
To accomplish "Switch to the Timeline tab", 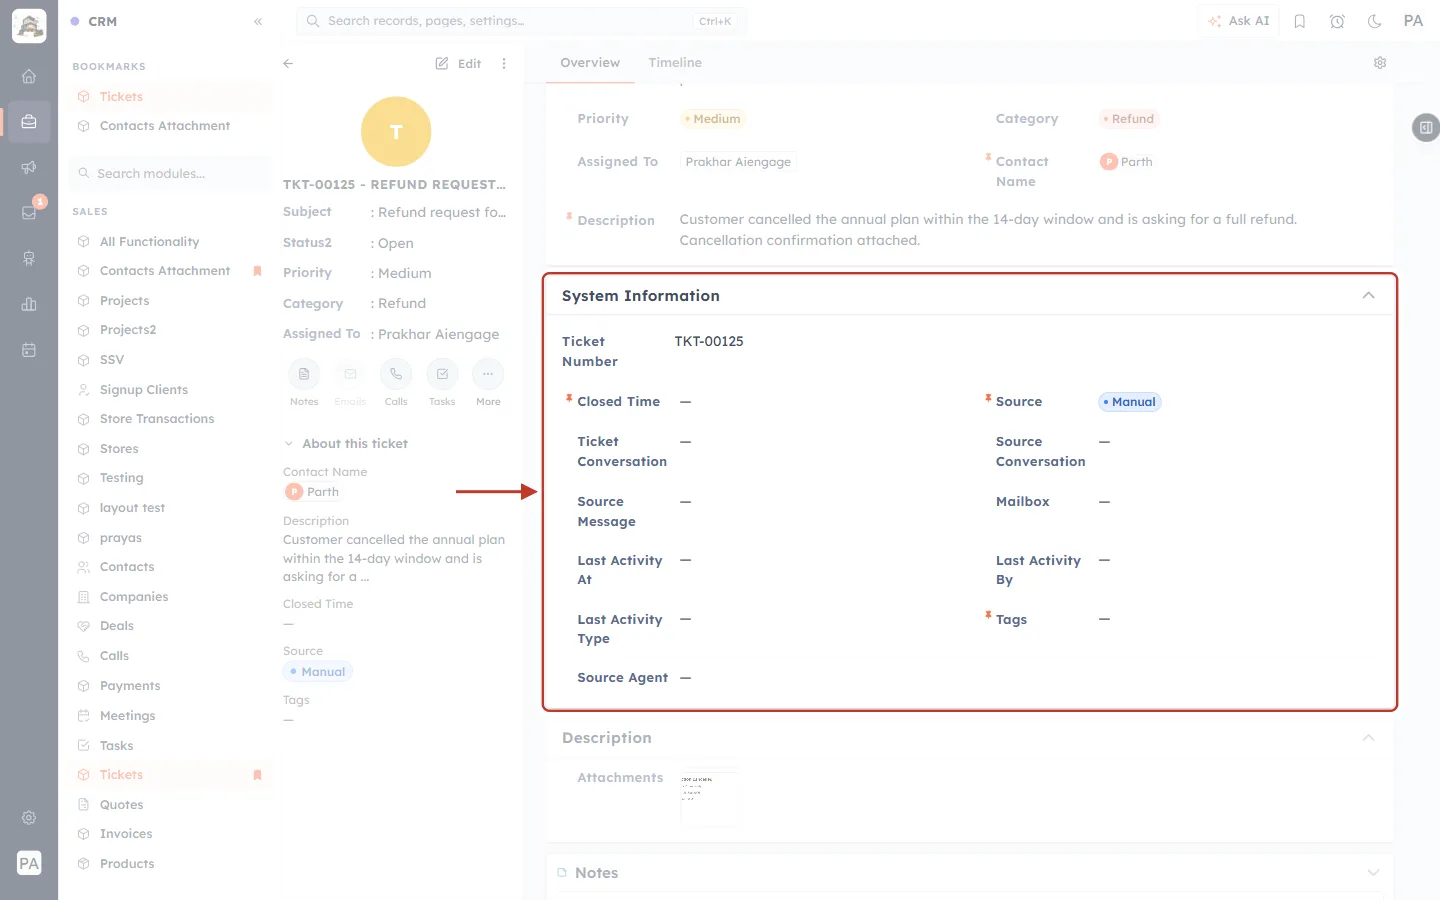I will tap(675, 63).
